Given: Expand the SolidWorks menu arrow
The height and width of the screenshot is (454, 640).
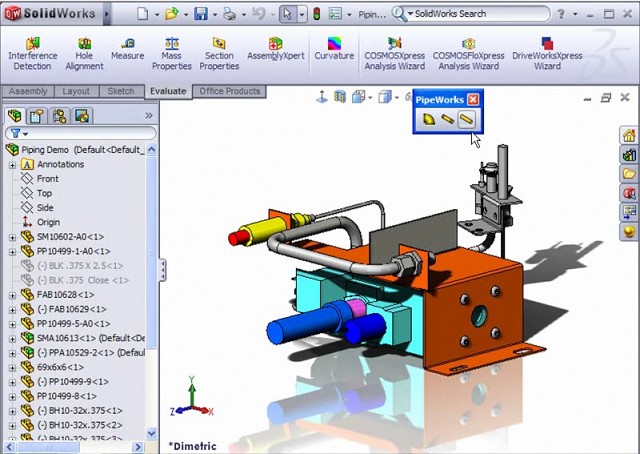Looking at the screenshot, I should tap(107, 14).
